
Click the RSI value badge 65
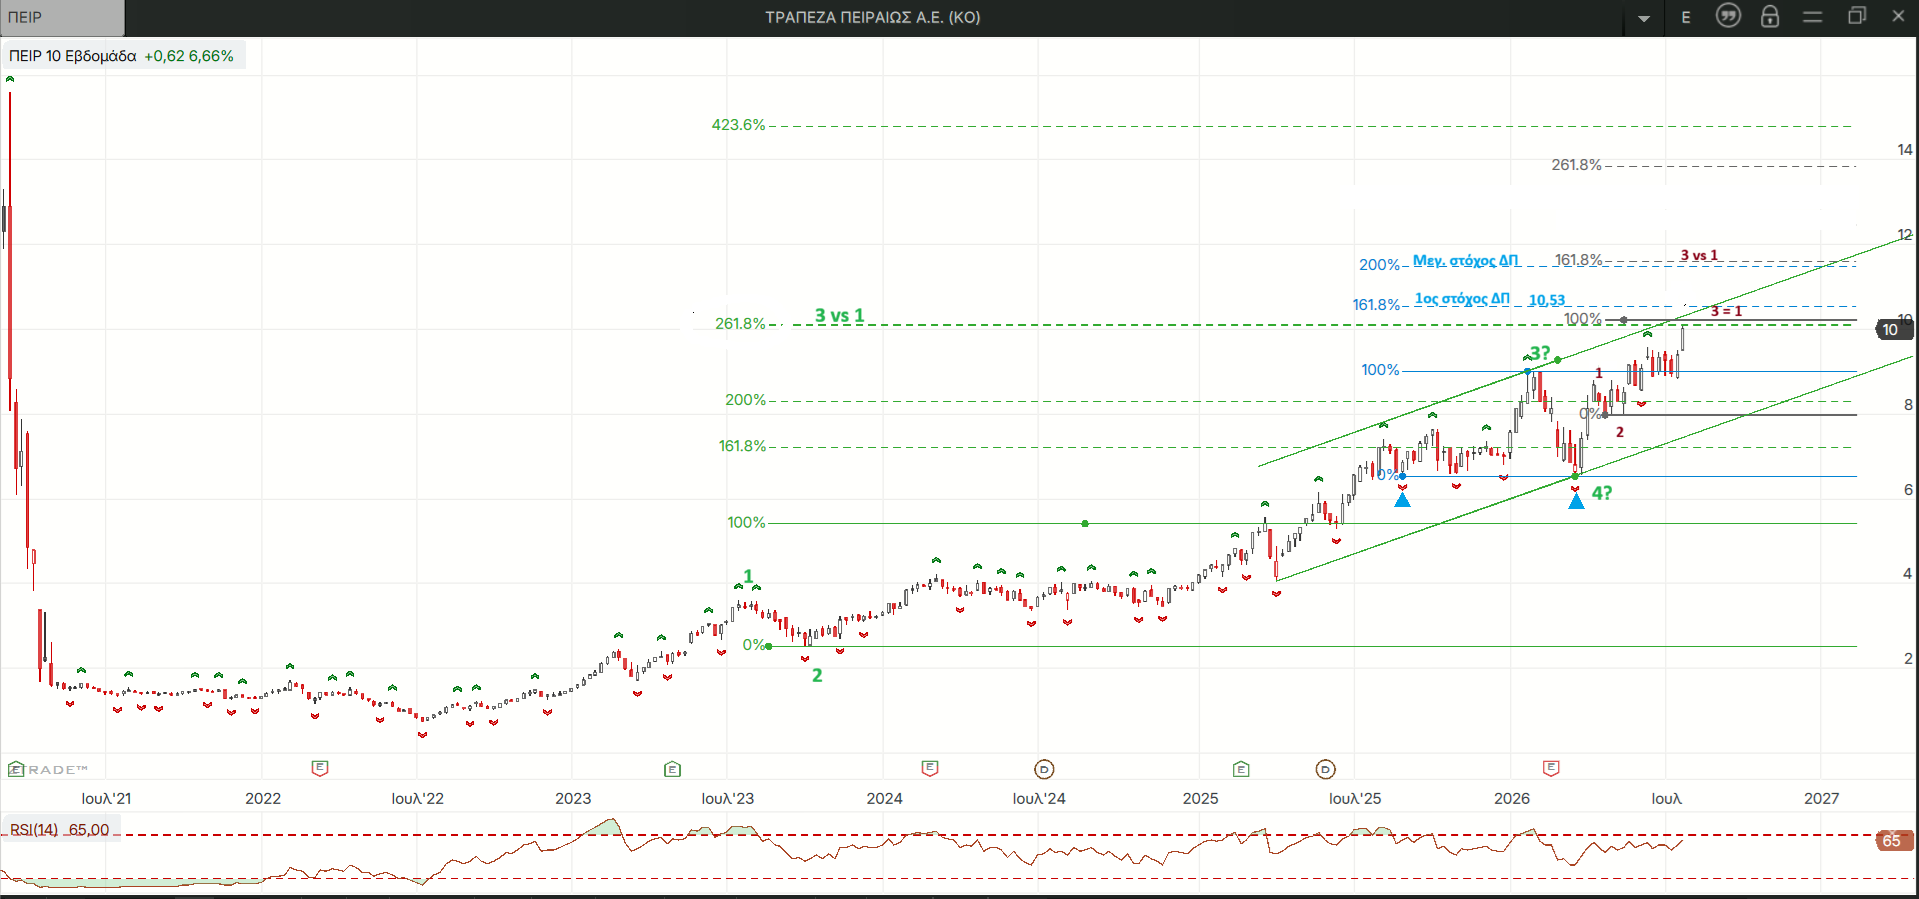point(1892,841)
